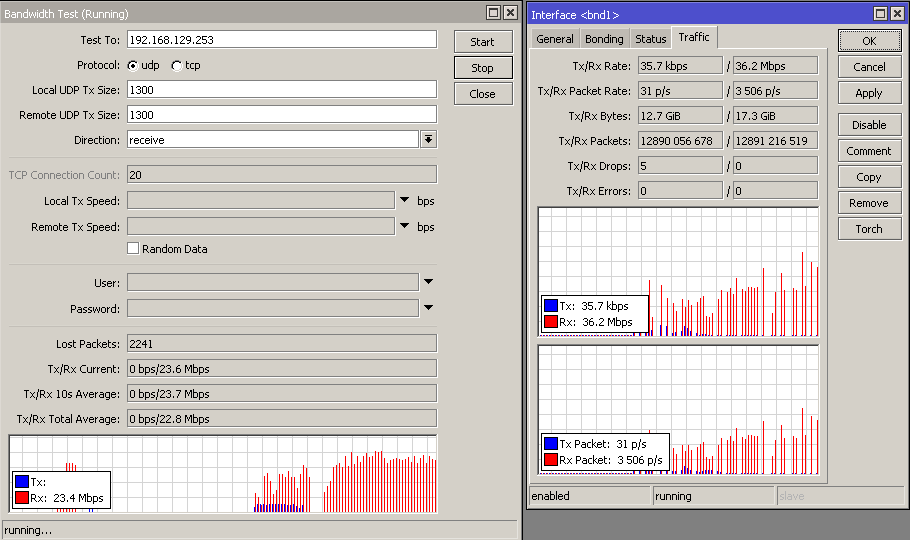Click the User input field
The width and height of the screenshot is (910, 540).
pos(272,282)
